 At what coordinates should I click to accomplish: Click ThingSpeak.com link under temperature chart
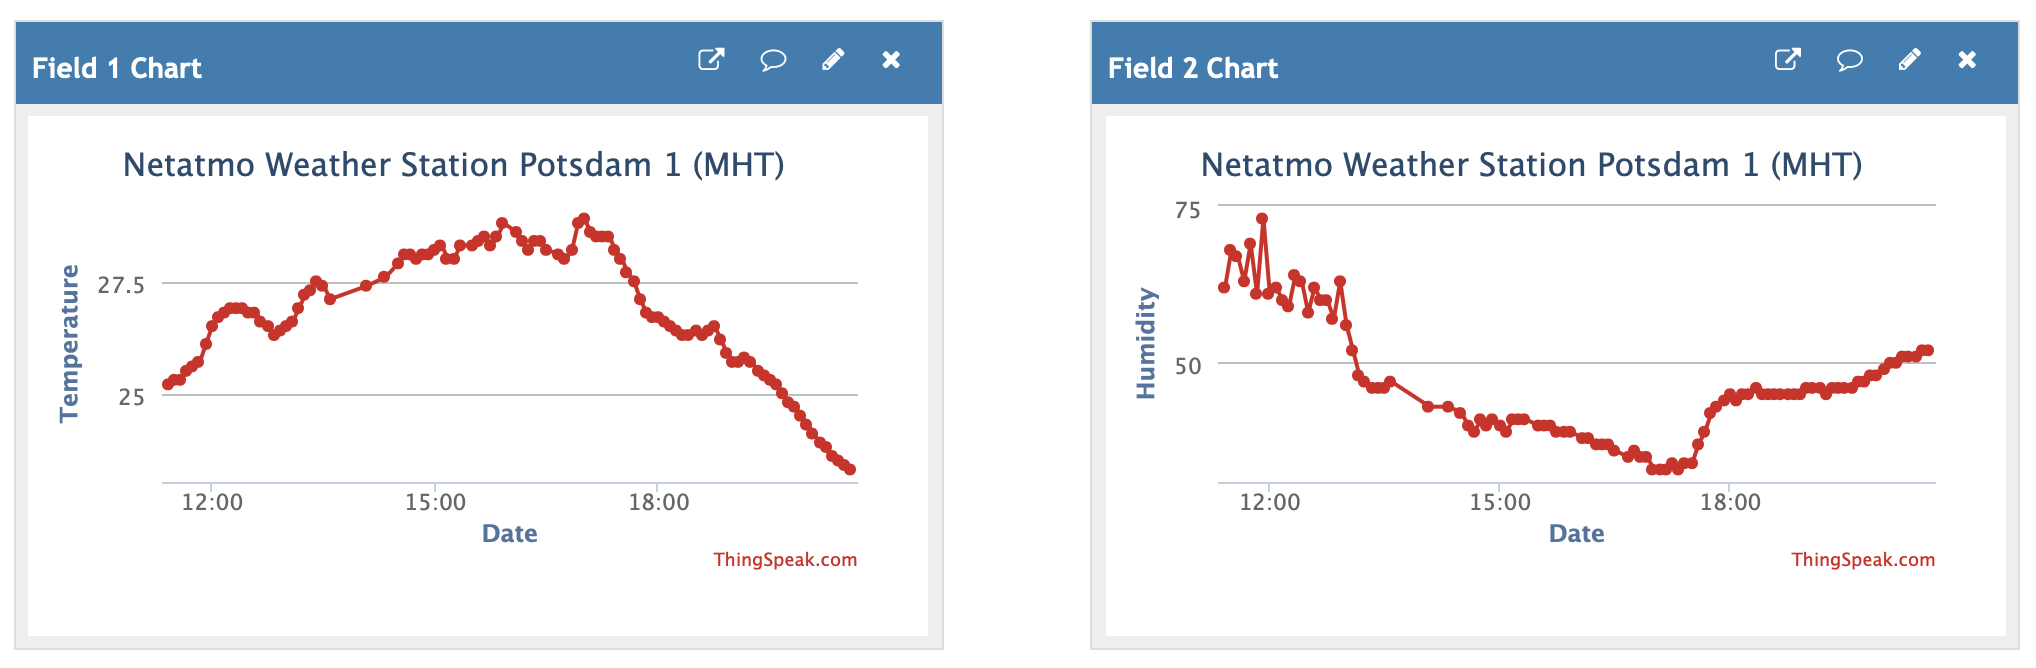tap(785, 560)
